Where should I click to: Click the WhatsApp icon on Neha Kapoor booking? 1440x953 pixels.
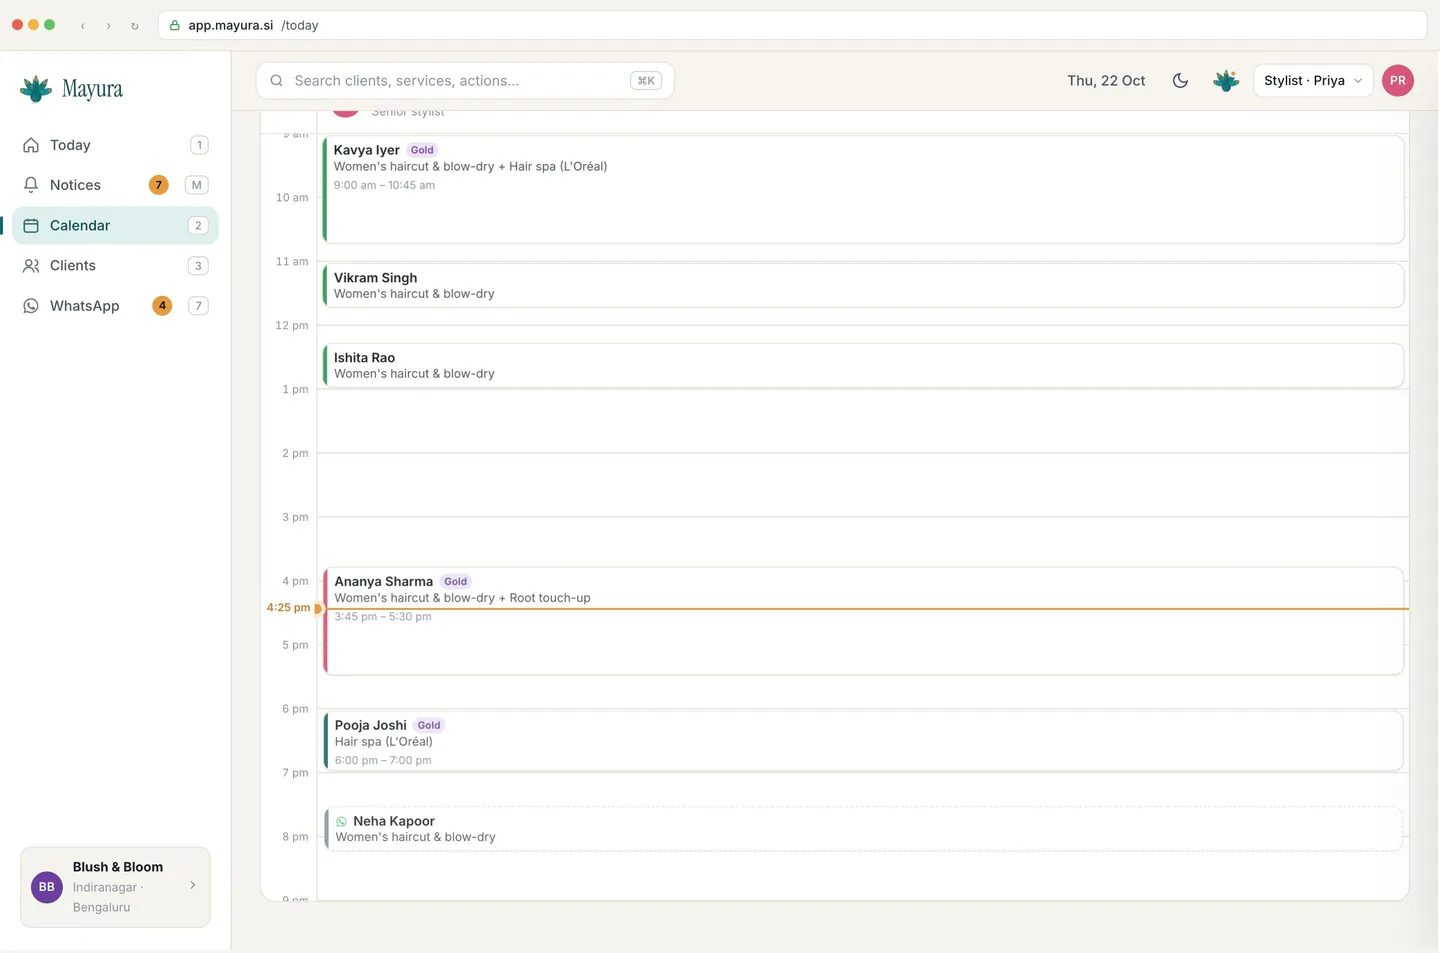(342, 822)
